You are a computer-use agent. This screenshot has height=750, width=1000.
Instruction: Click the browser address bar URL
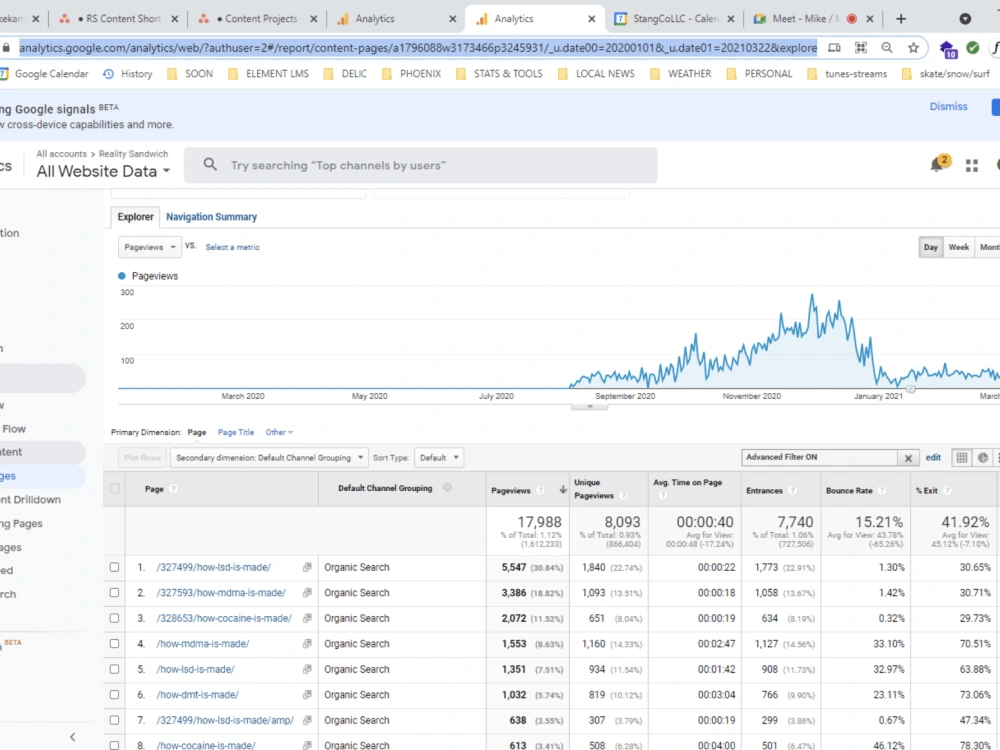pos(418,48)
